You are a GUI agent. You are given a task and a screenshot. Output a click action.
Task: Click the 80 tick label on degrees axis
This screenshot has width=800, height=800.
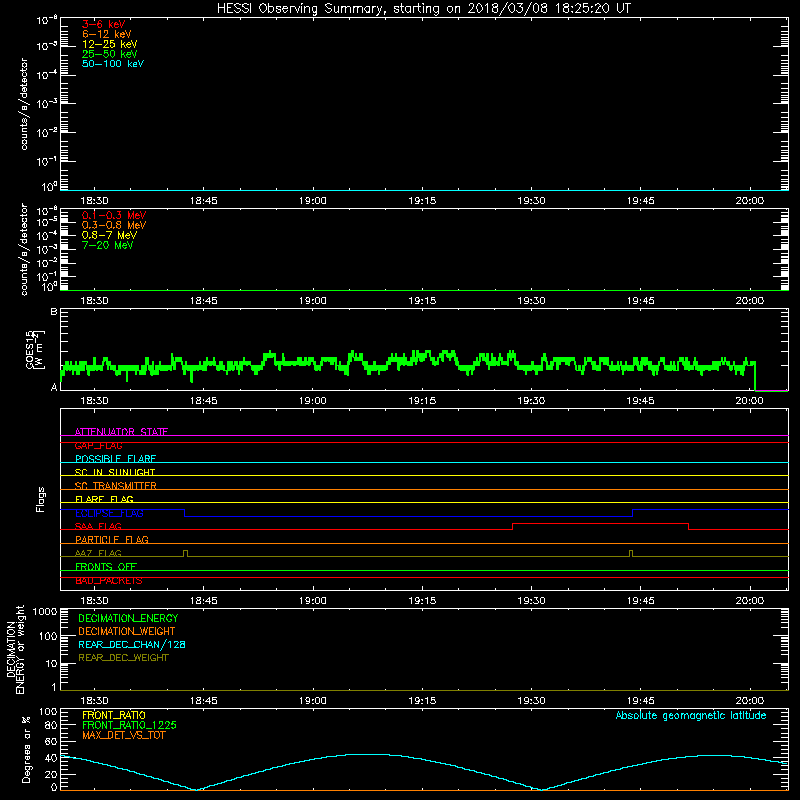pos(51,725)
